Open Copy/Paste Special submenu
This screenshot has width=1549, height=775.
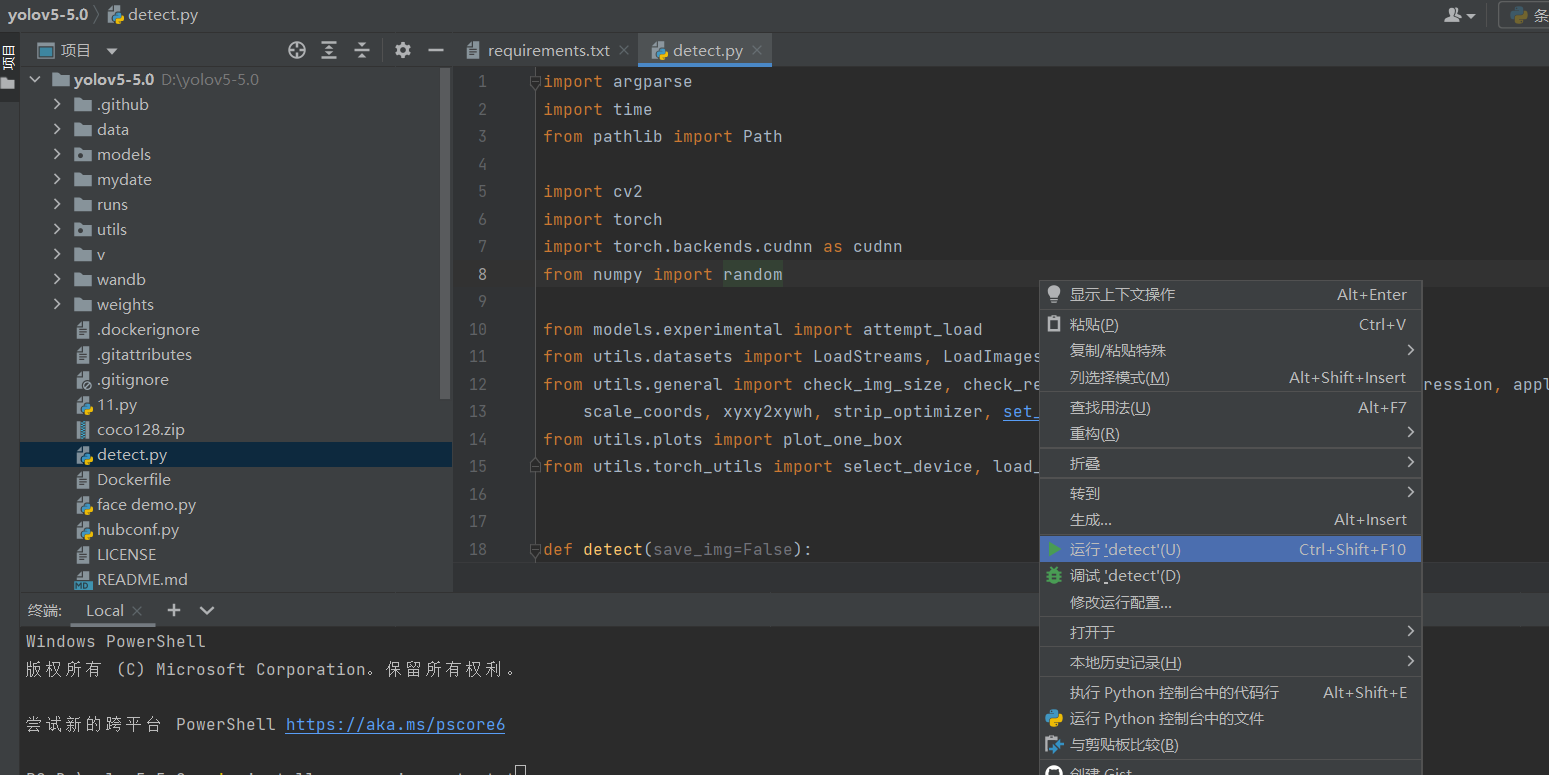click(x=1231, y=350)
